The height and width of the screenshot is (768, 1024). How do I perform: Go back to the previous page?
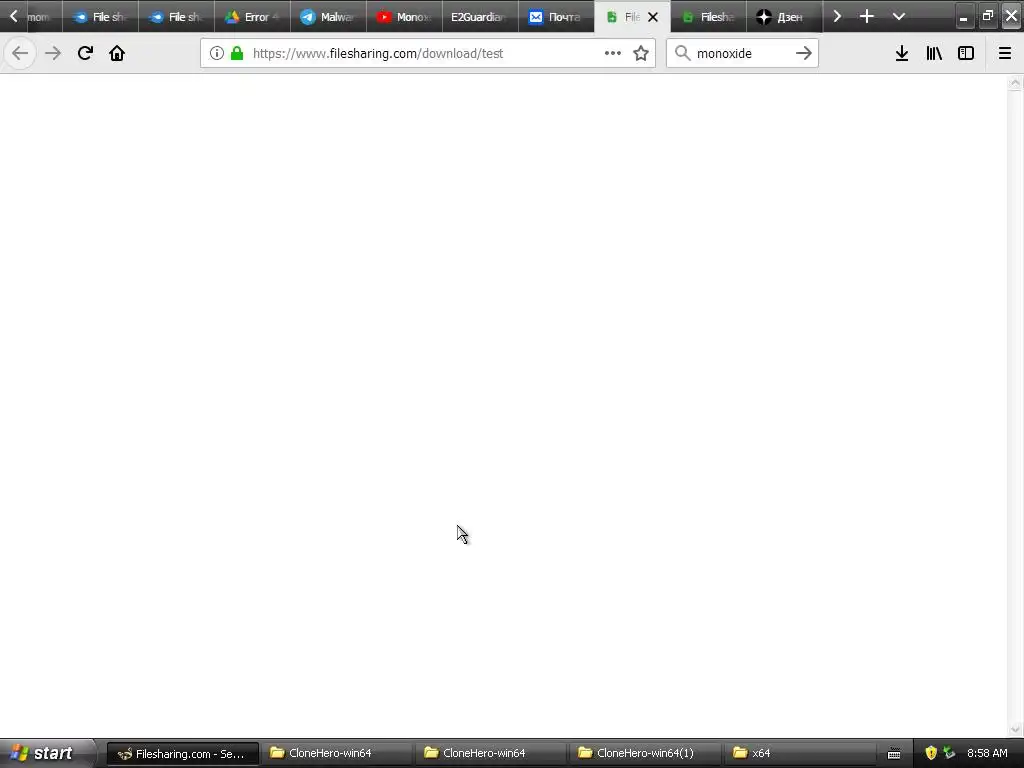tap(20, 53)
